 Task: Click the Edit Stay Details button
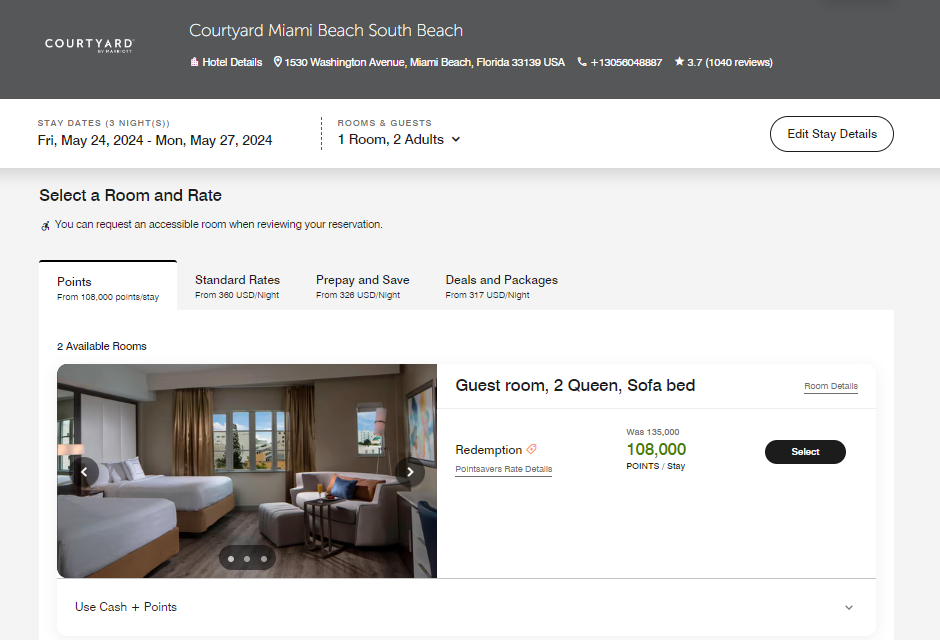(831, 133)
